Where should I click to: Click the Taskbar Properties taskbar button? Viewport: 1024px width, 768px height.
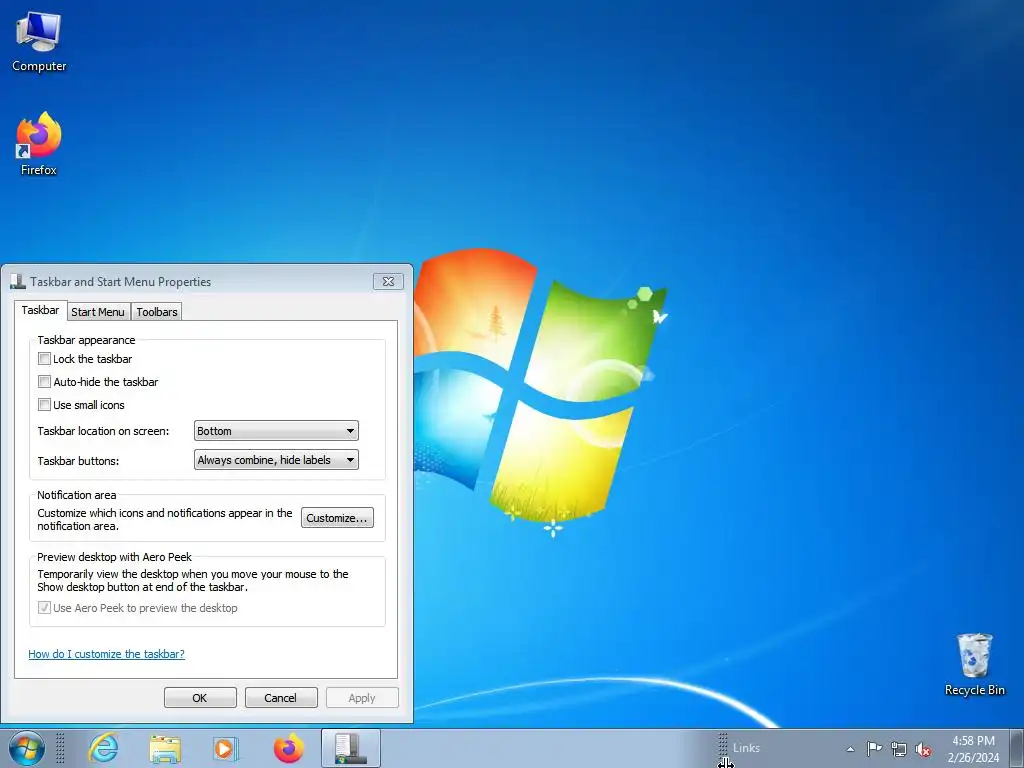click(x=351, y=748)
